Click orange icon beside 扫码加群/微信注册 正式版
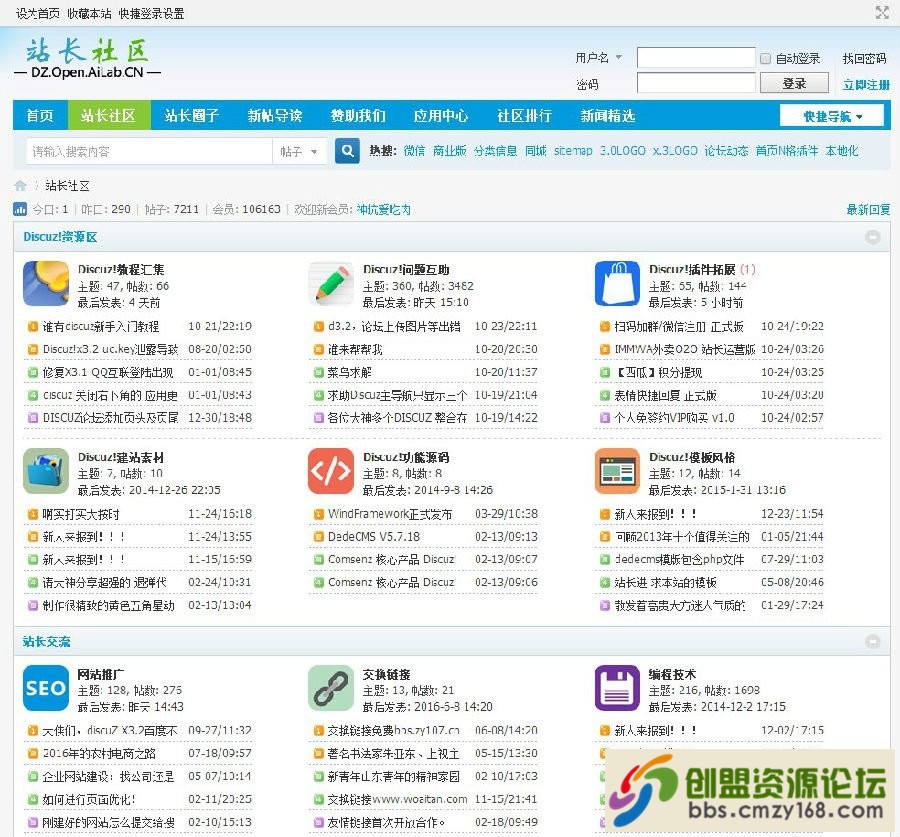The height and width of the screenshot is (837, 900). 604,327
